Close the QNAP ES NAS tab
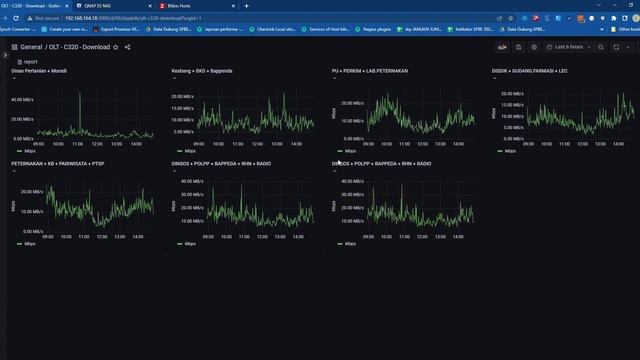 (150, 6)
